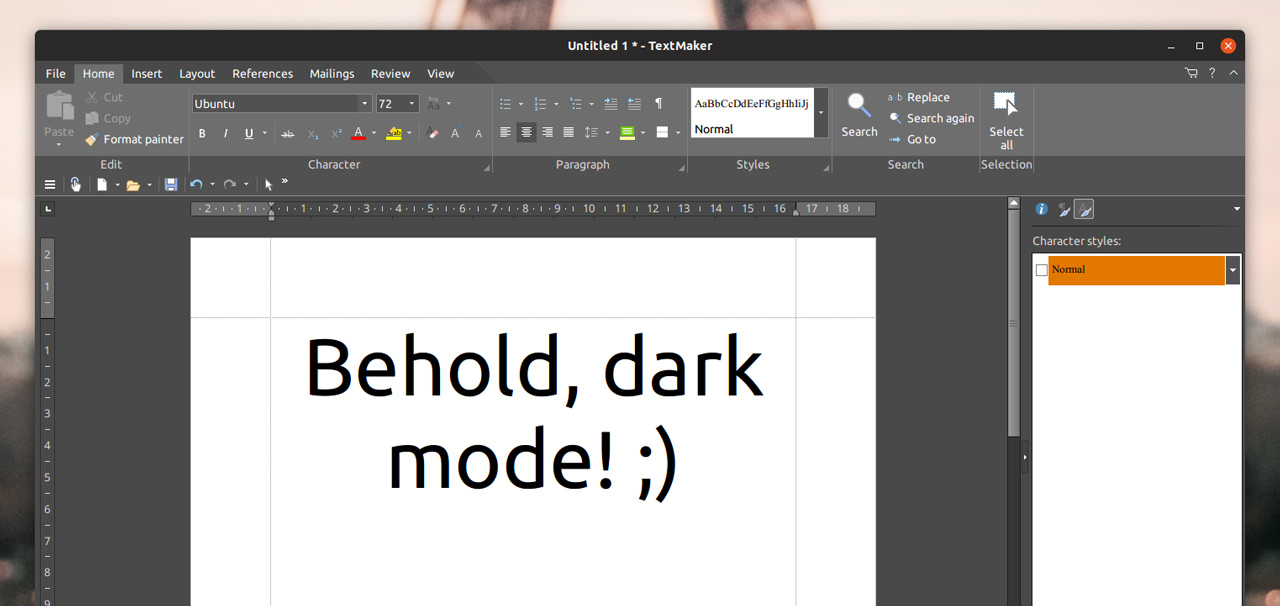Apply the yellow highlight color

click(x=394, y=133)
